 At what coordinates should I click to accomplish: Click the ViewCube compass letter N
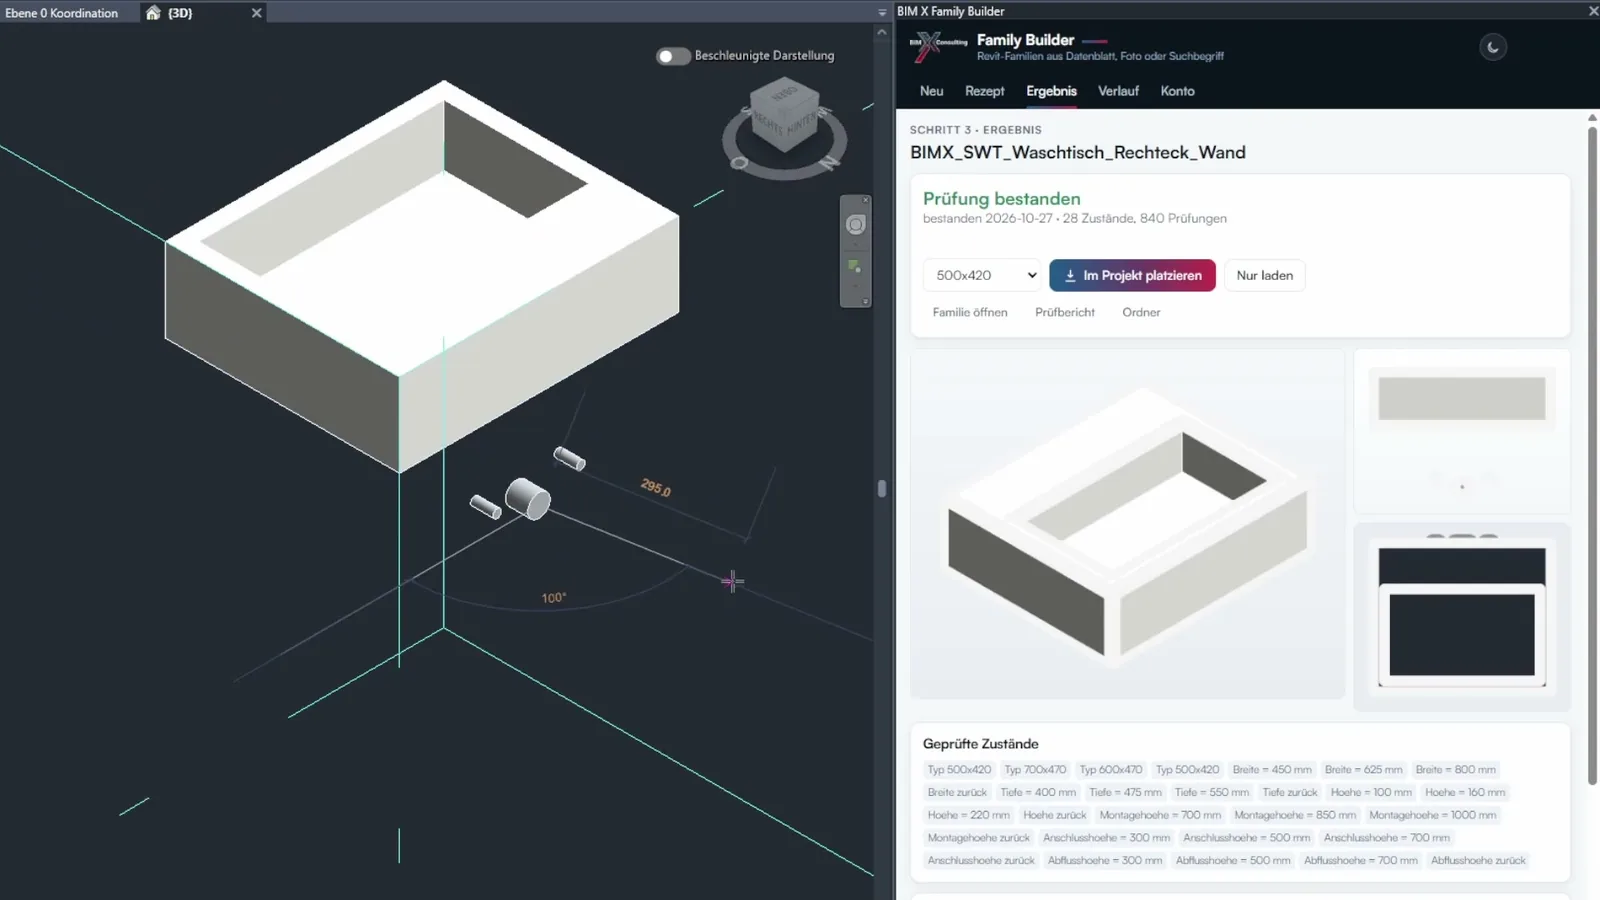[829, 161]
